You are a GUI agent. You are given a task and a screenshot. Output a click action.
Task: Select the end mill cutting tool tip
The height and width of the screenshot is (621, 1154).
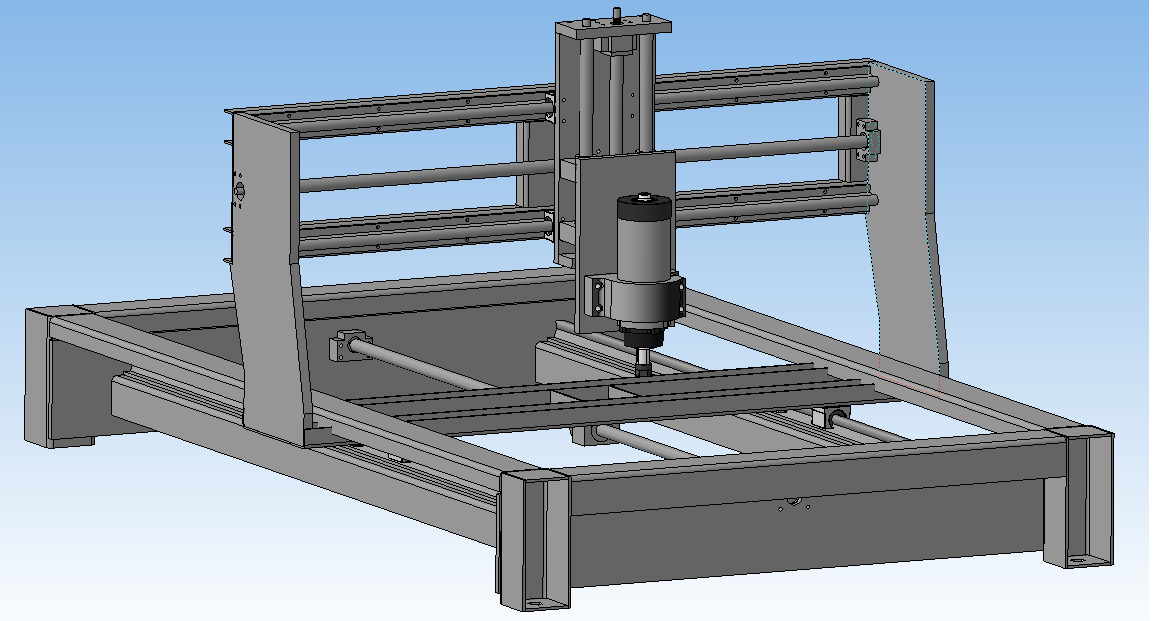[644, 364]
